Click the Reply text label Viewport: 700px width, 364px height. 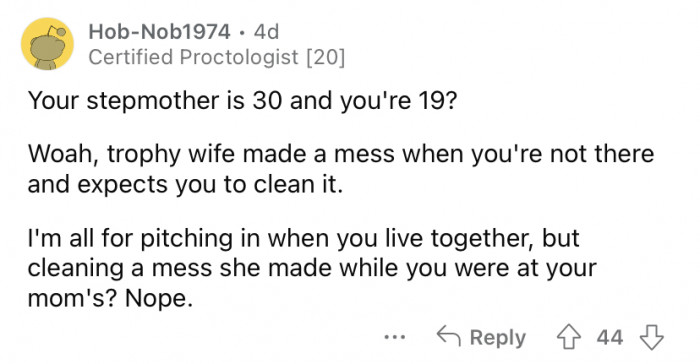tap(498, 338)
